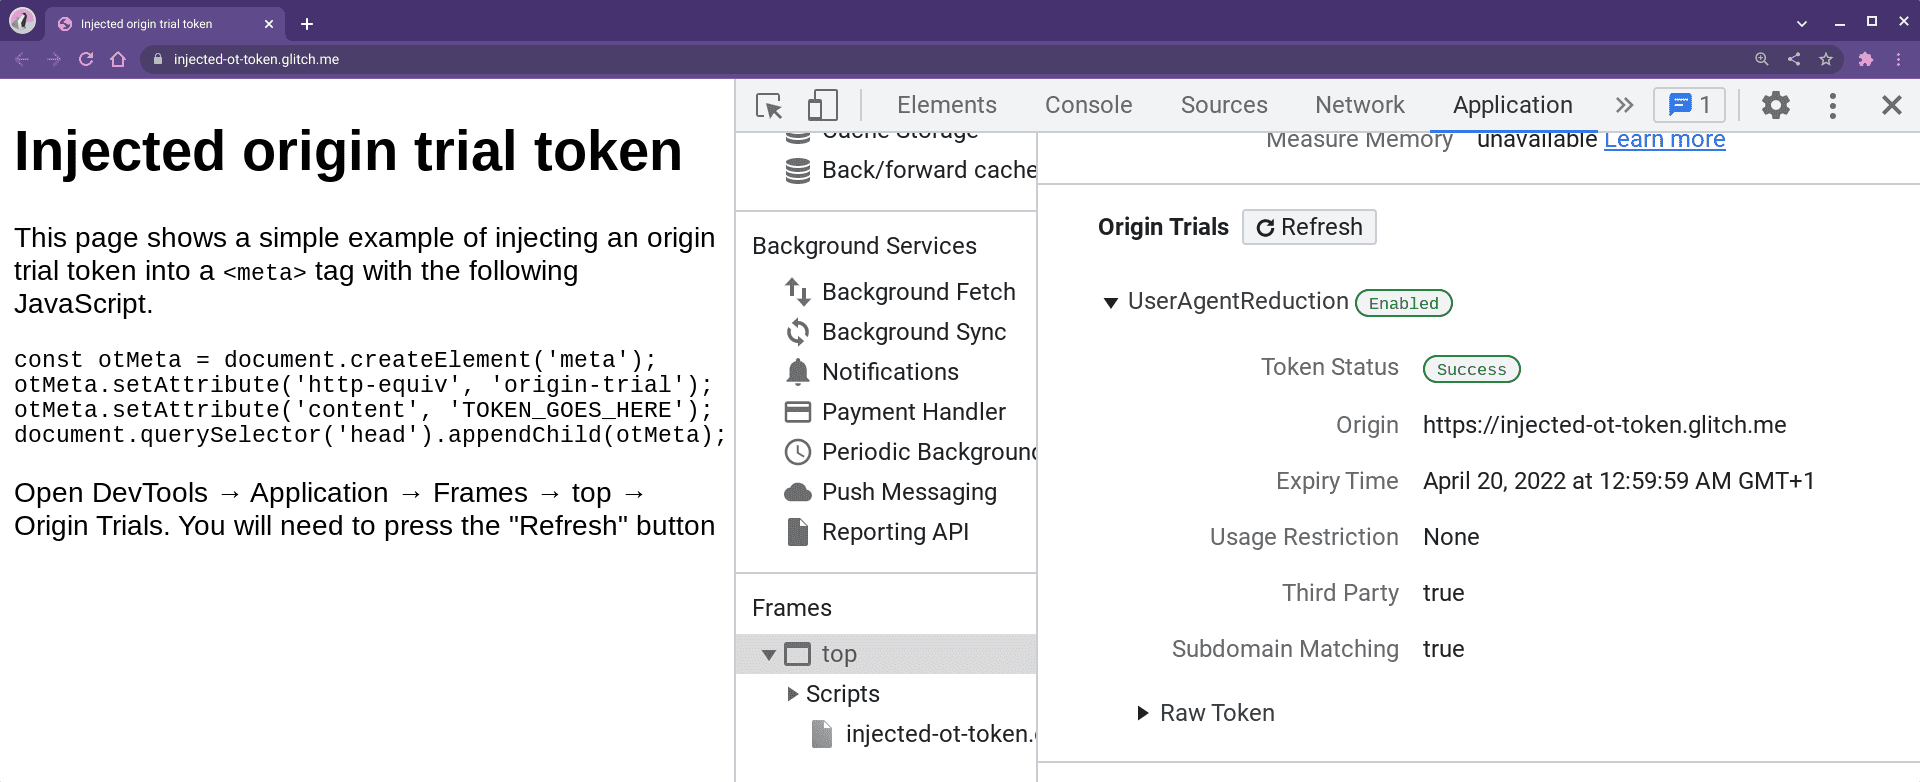
Task: Reload the page with browser refresh icon
Action: coord(86,59)
